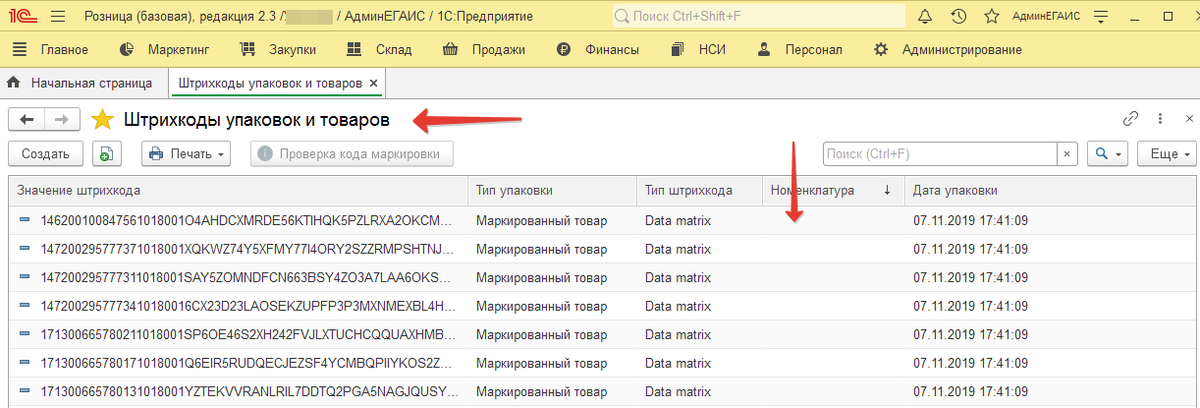Switch to Начальная страница tab
Image resolution: width=1200 pixels, height=408 pixels.
pos(80,83)
